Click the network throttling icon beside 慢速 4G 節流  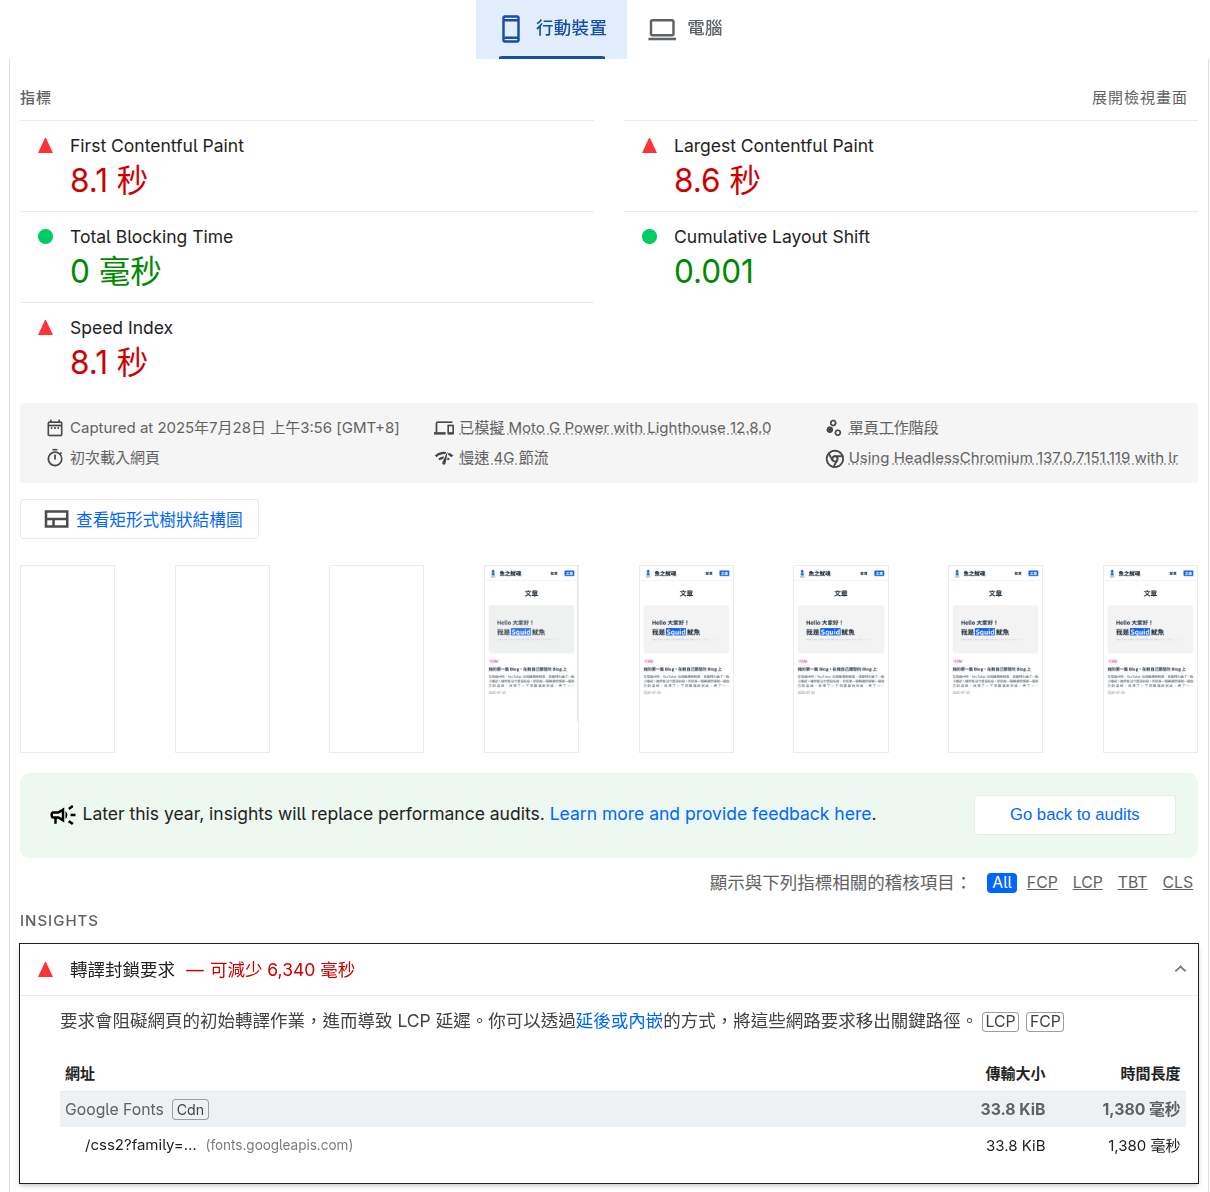click(444, 458)
